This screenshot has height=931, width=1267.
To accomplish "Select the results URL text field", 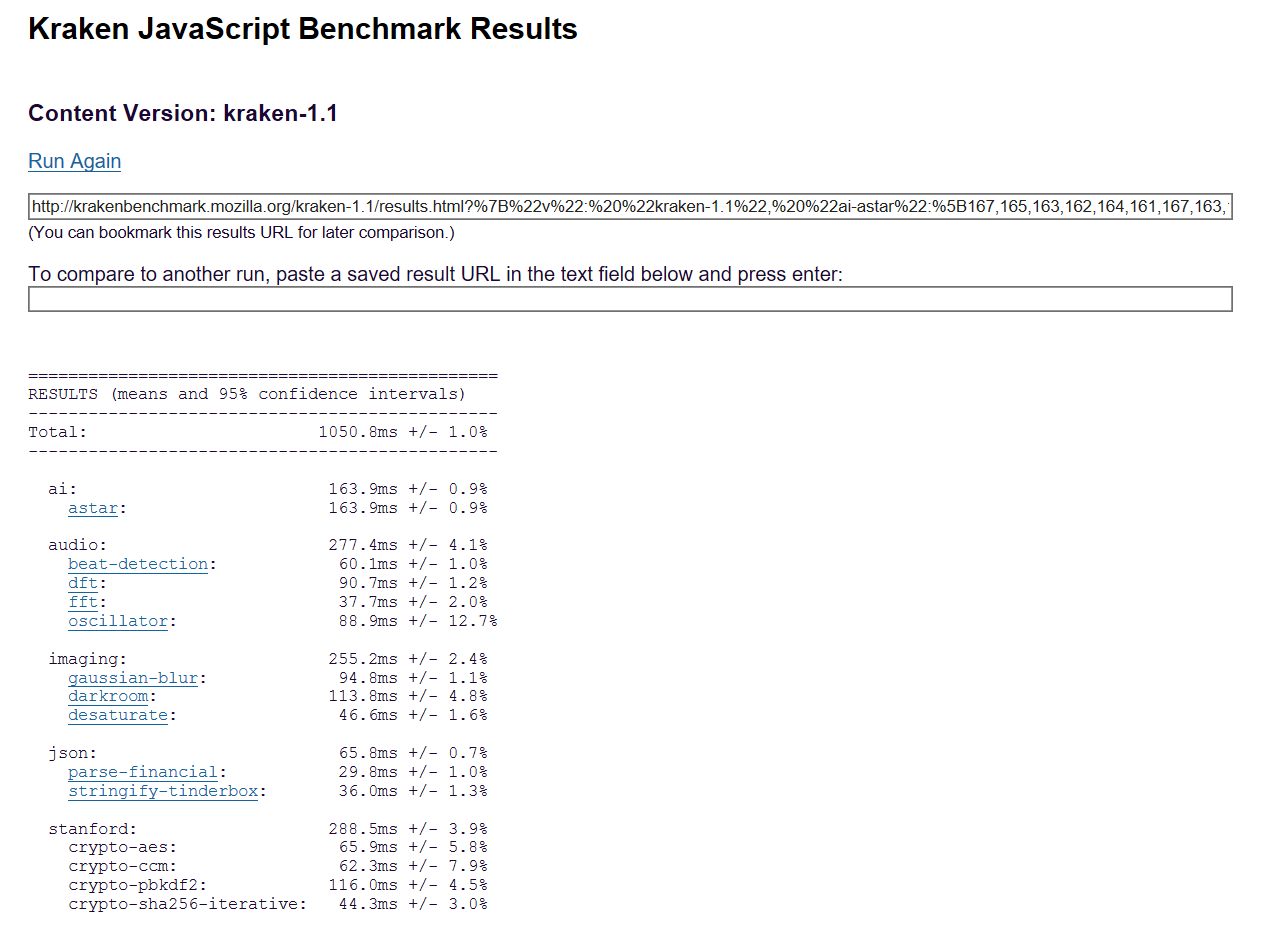I will click(630, 207).
